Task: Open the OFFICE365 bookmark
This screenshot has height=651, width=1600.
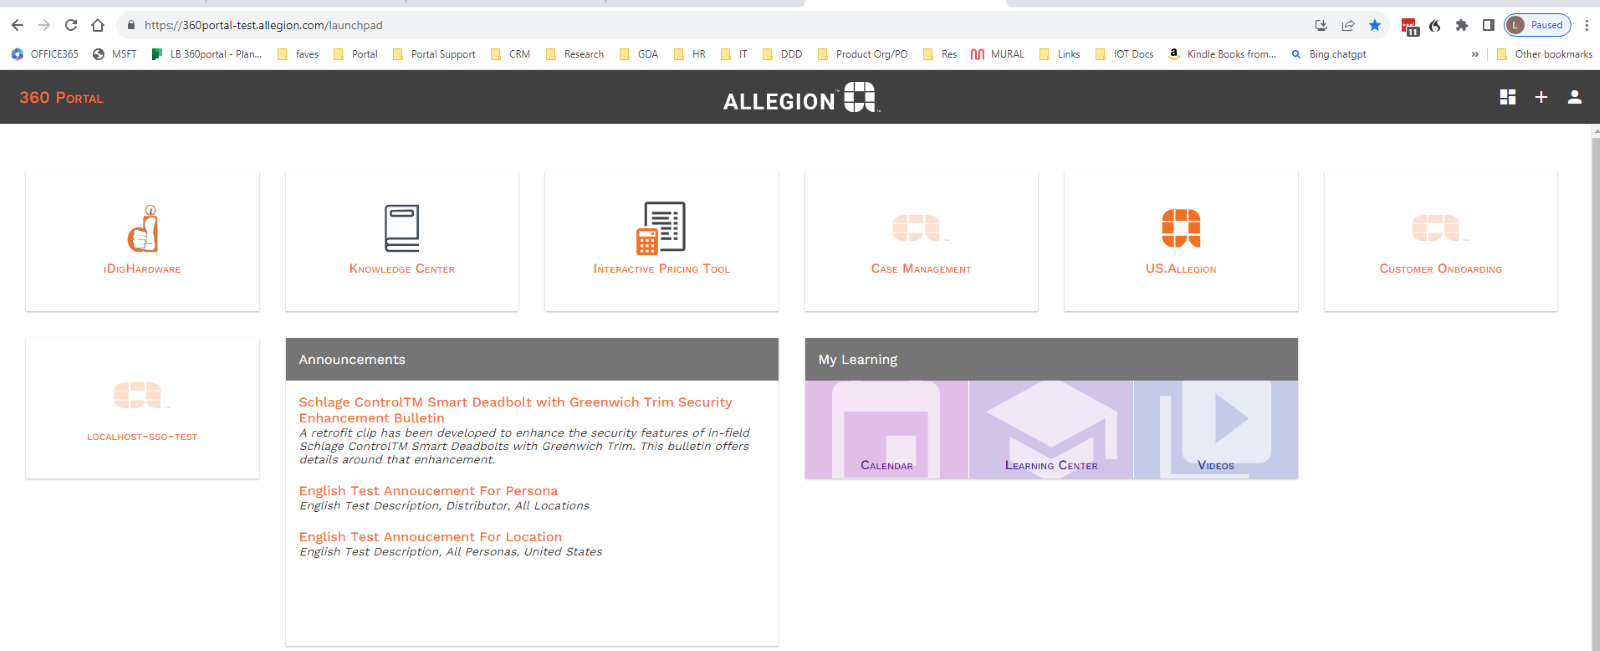Action: coord(45,54)
